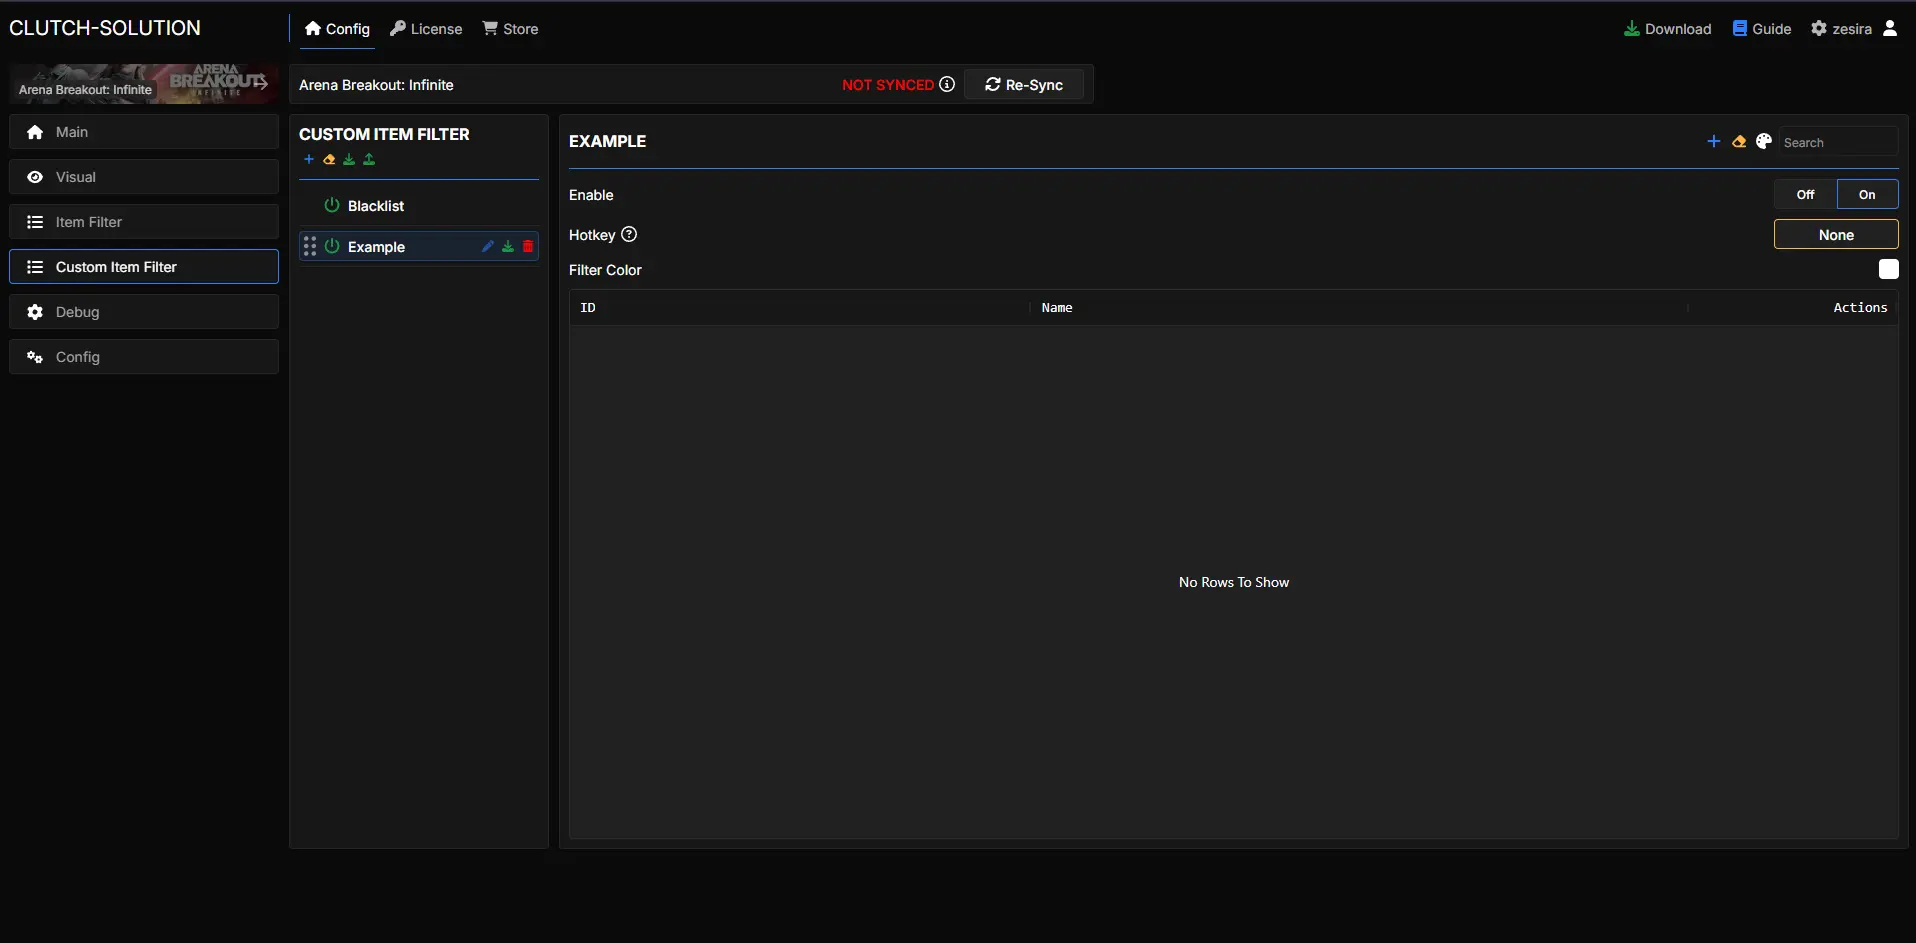Viewport: 1916px width, 943px height.
Task: Click the pencil icon on Example filter
Action: point(488,247)
